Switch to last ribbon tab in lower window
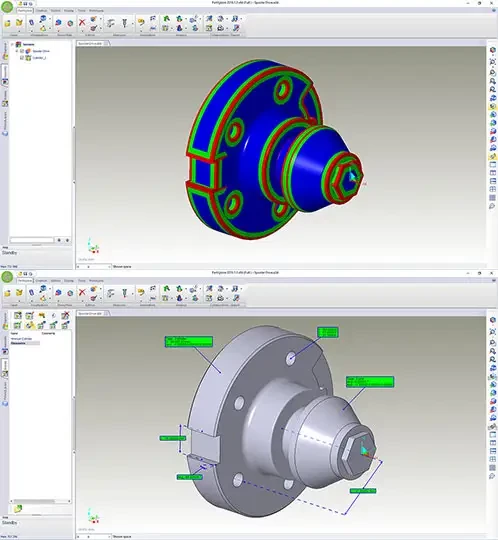 click(x=96, y=281)
